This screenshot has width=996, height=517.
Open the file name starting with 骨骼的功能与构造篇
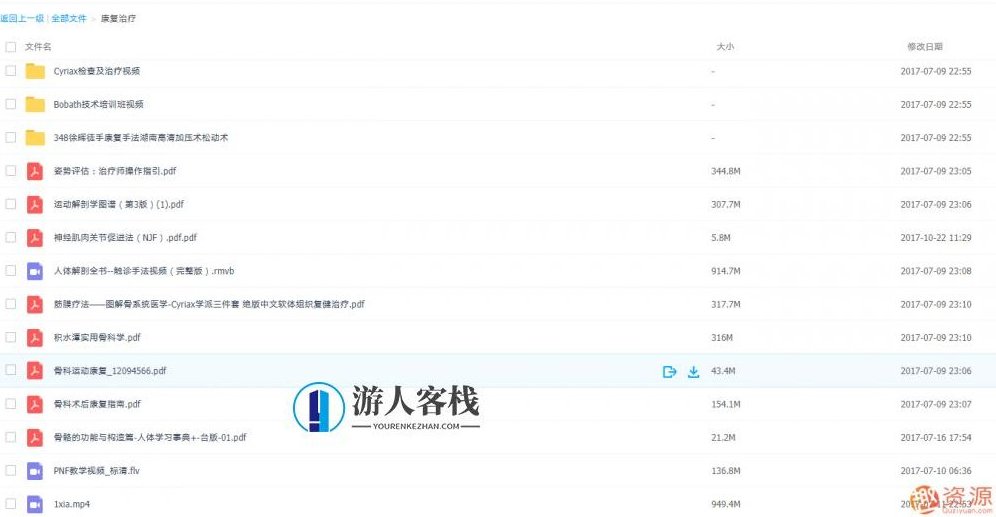[x=150, y=438]
